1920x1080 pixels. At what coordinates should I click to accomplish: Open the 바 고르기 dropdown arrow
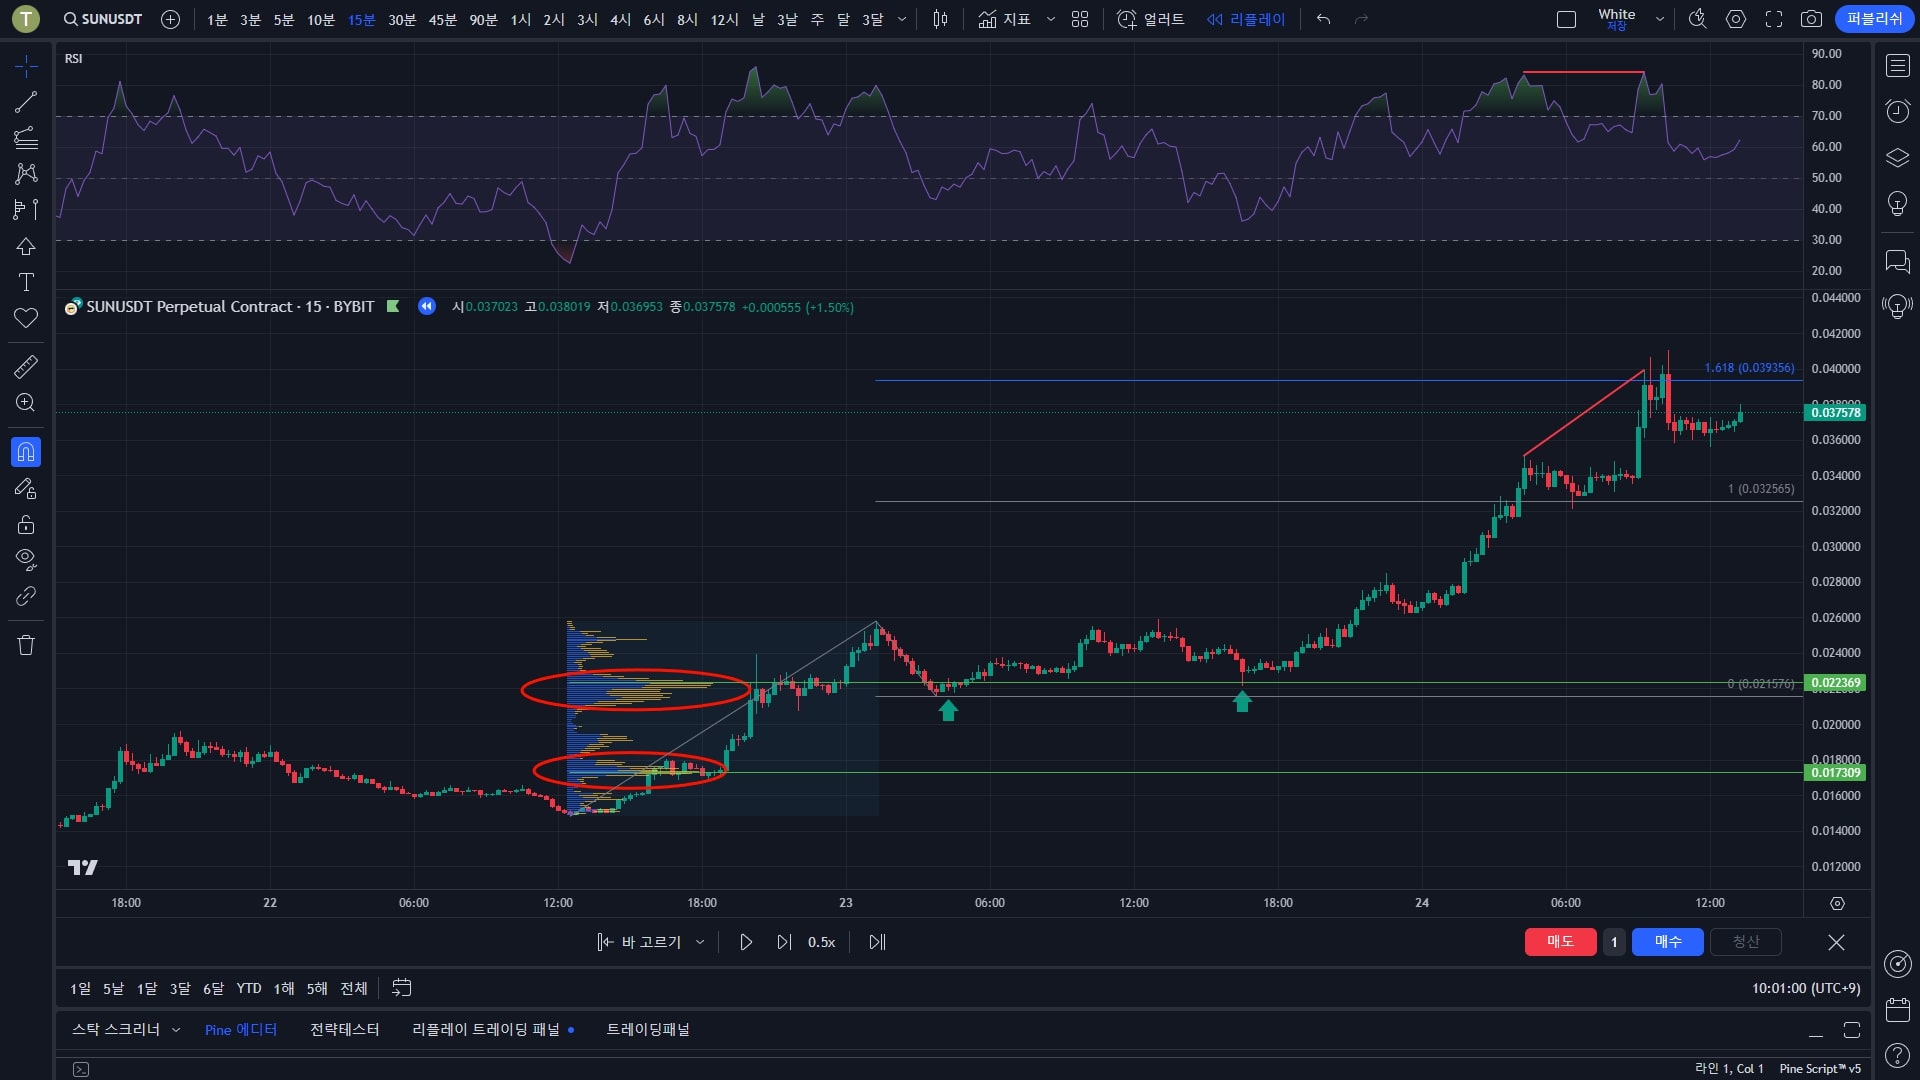point(700,942)
